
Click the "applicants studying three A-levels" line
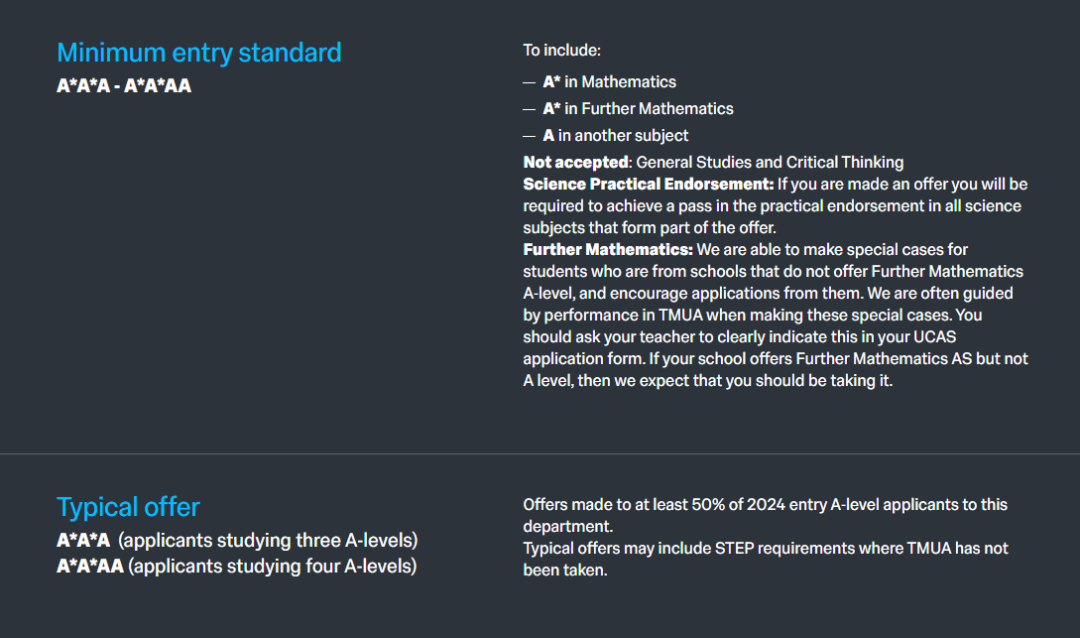pos(268,541)
